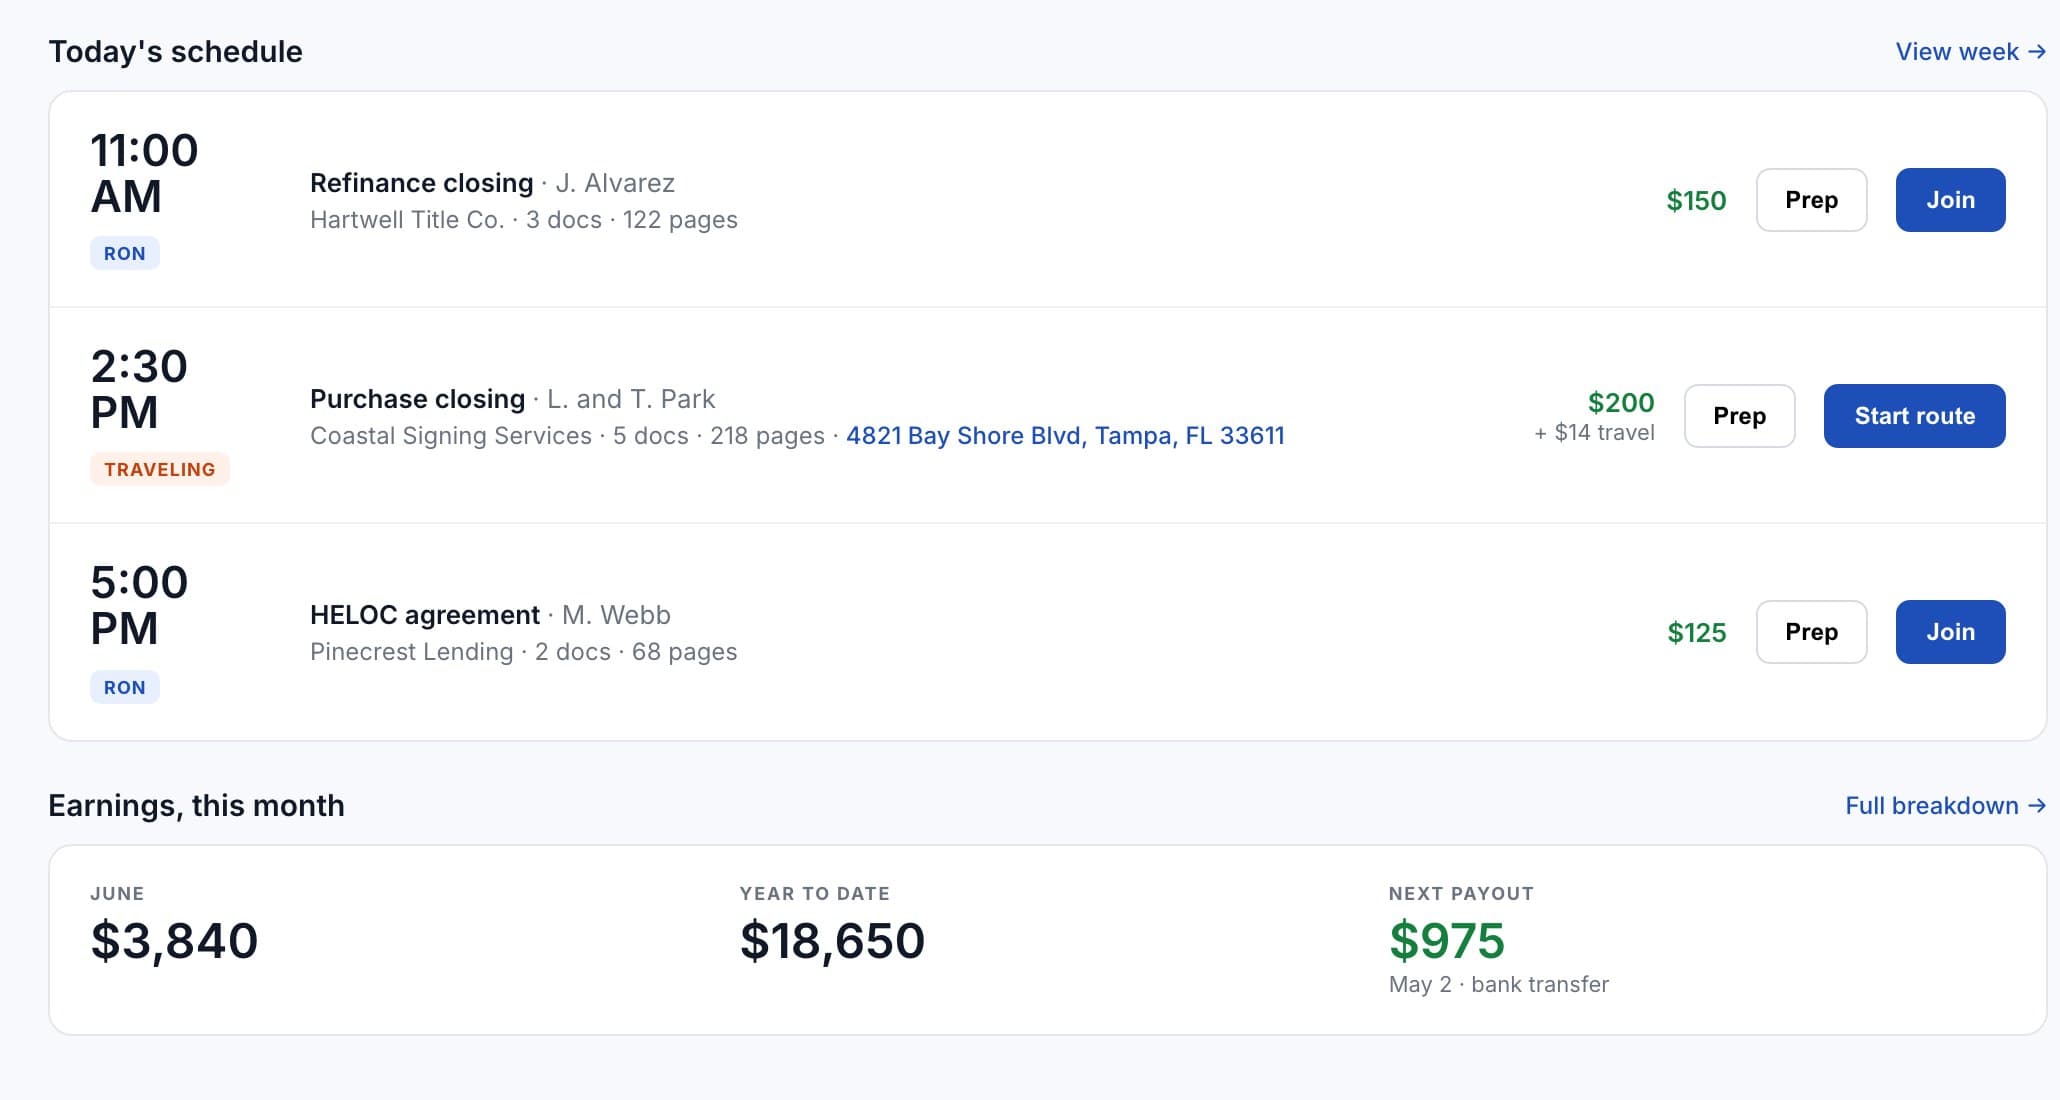Click the $975 next payout amount
This screenshot has height=1100, width=2060.
tap(1447, 941)
